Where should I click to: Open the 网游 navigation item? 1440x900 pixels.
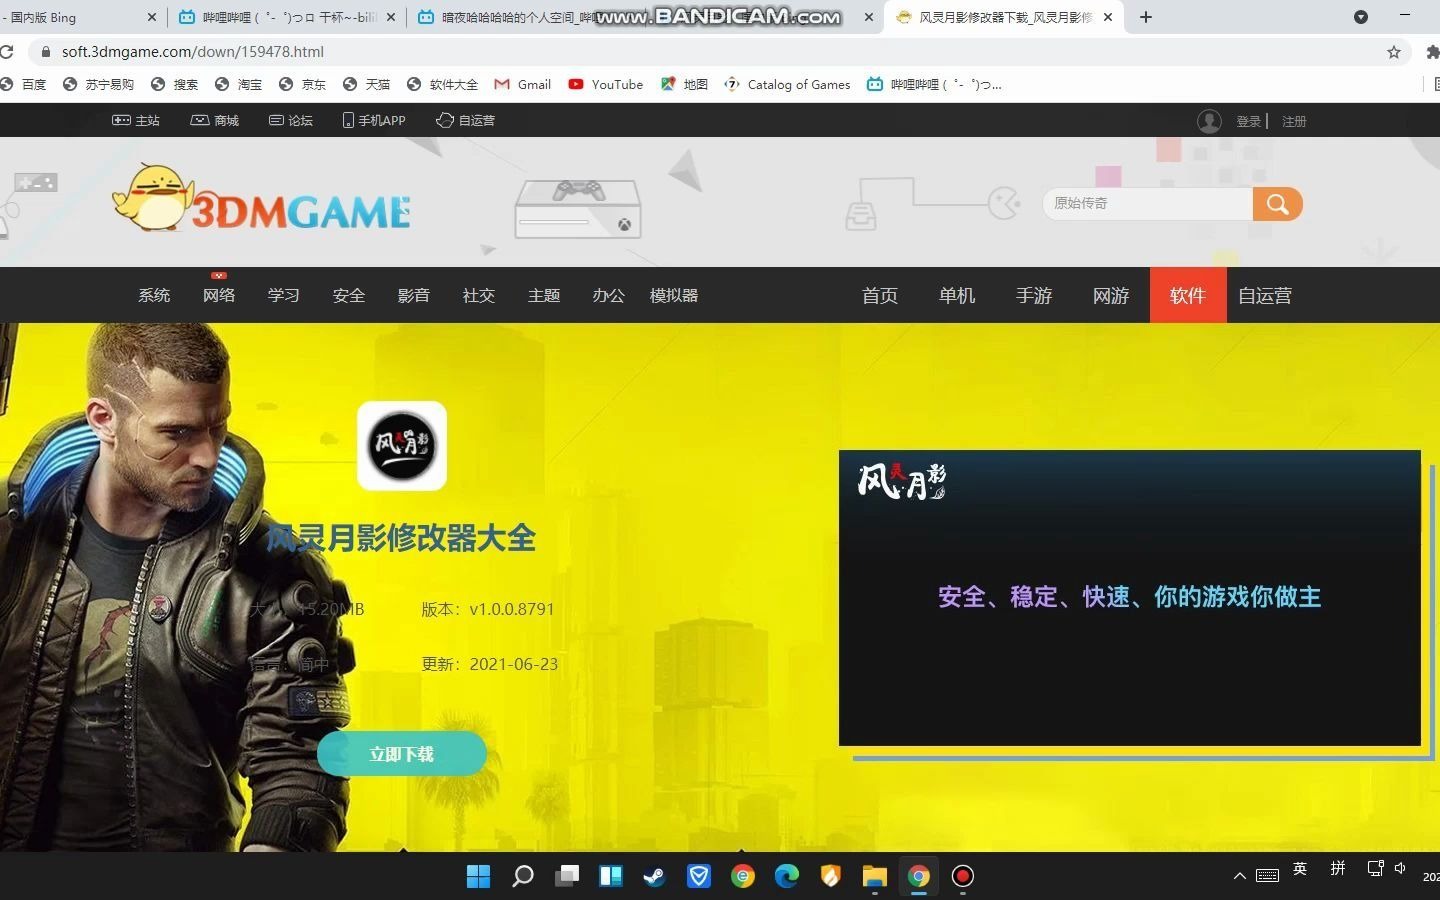point(1111,295)
